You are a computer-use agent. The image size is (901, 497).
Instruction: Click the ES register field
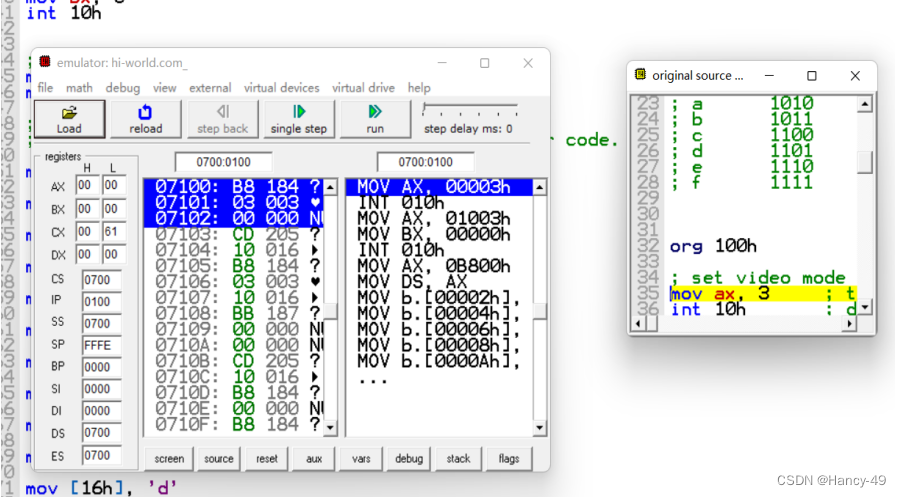click(x=102, y=456)
